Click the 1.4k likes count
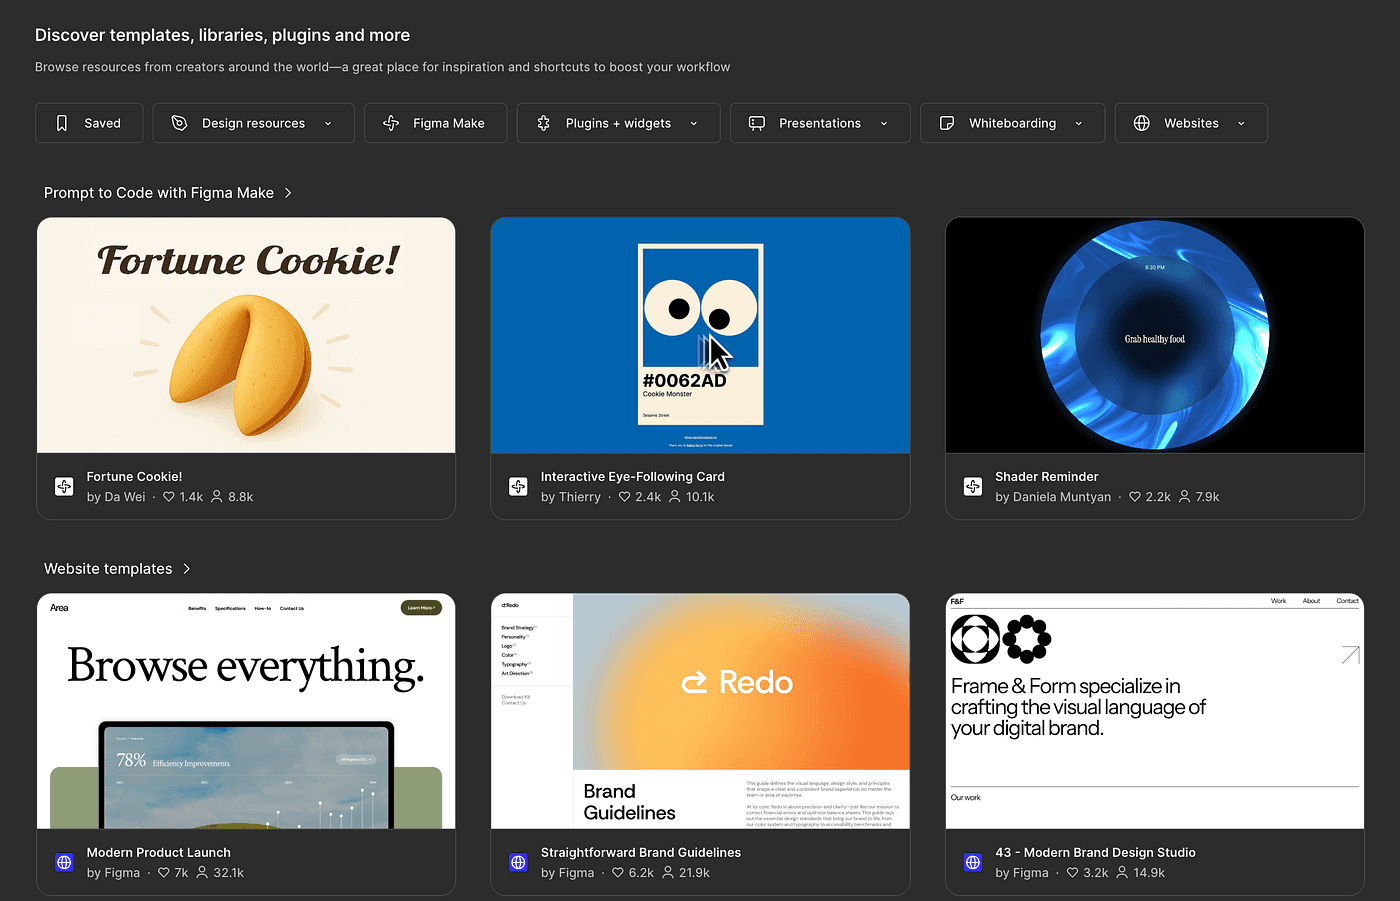The width and height of the screenshot is (1400, 901). click(x=191, y=497)
